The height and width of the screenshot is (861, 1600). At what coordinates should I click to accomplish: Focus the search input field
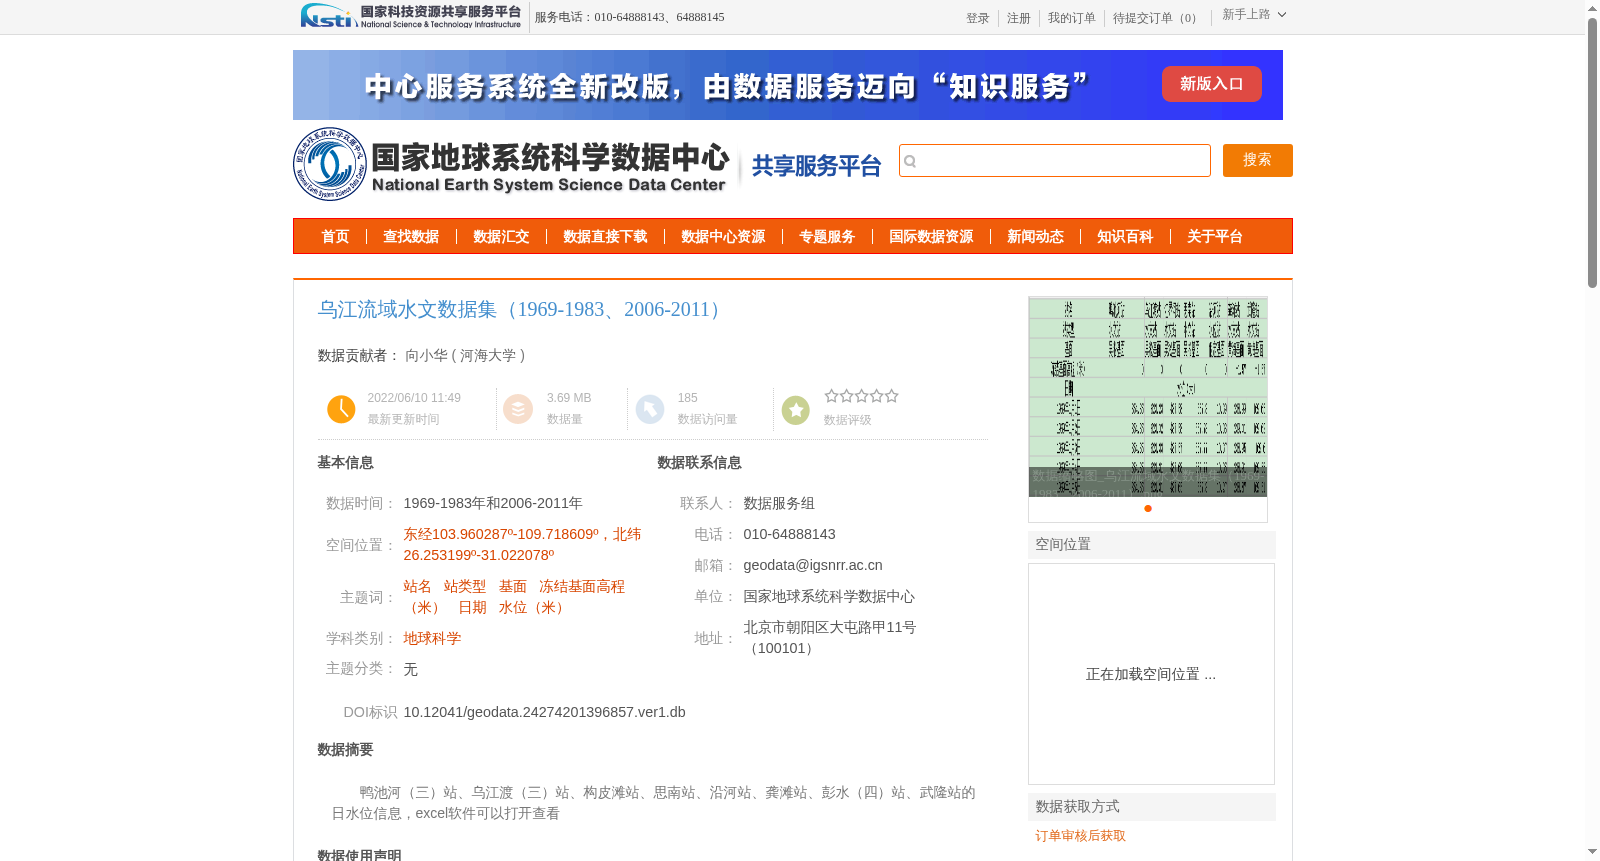1054,161
